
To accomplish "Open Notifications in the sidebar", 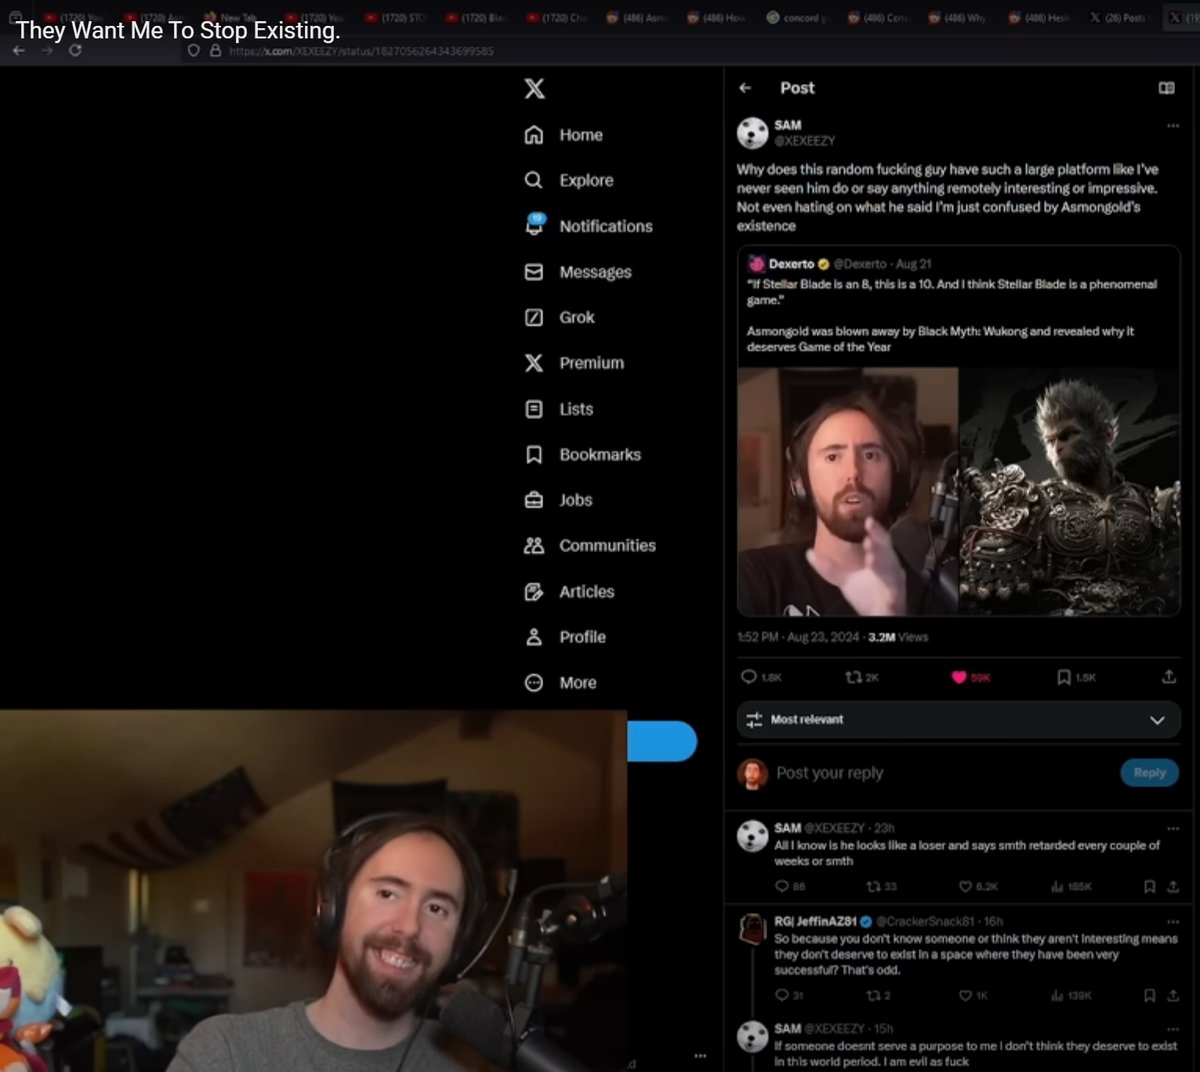I will pyautogui.click(x=589, y=226).
